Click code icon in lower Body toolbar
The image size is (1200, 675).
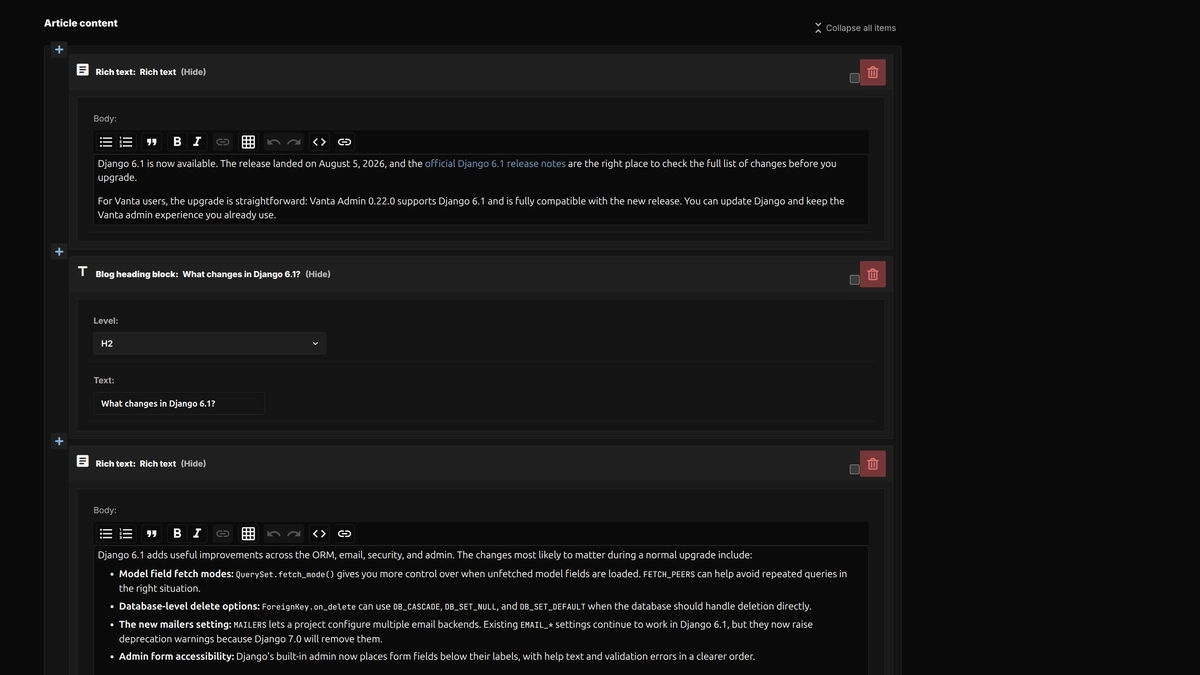[x=319, y=534]
